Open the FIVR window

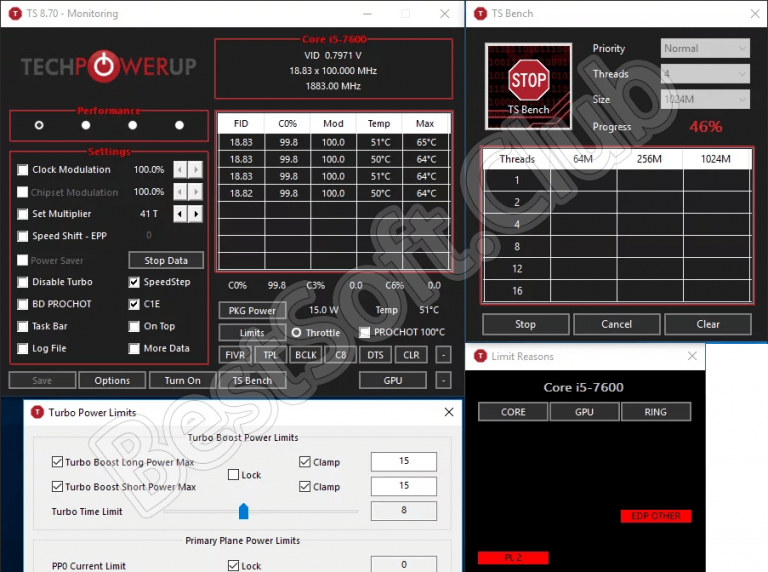pos(235,355)
